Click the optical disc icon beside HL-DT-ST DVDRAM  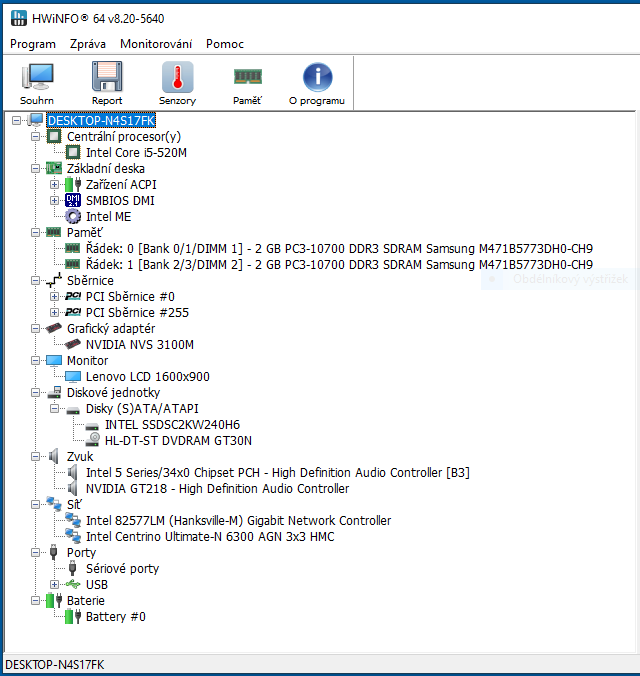point(92,440)
